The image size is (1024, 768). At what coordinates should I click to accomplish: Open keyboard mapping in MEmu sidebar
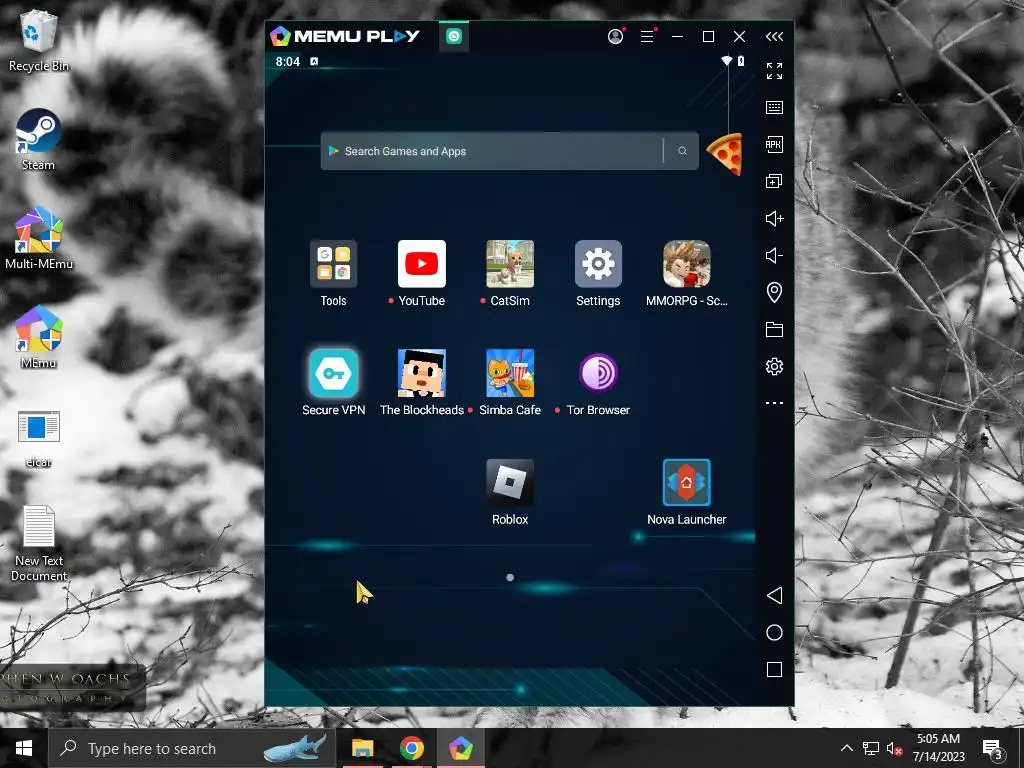coord(774,107)
